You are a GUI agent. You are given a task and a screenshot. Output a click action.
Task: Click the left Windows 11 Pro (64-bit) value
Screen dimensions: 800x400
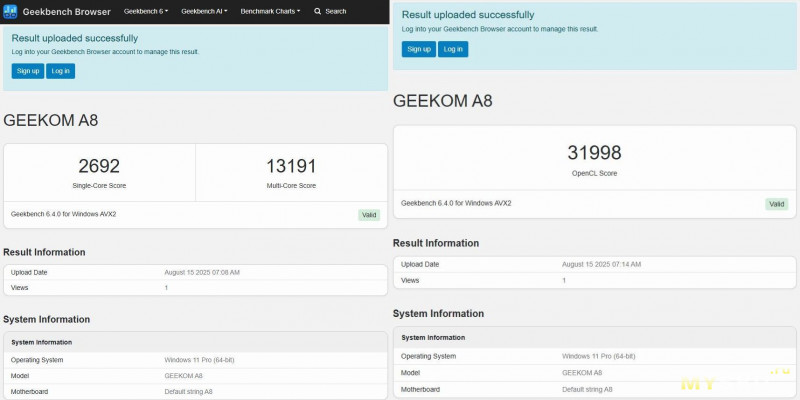(199, 360)
